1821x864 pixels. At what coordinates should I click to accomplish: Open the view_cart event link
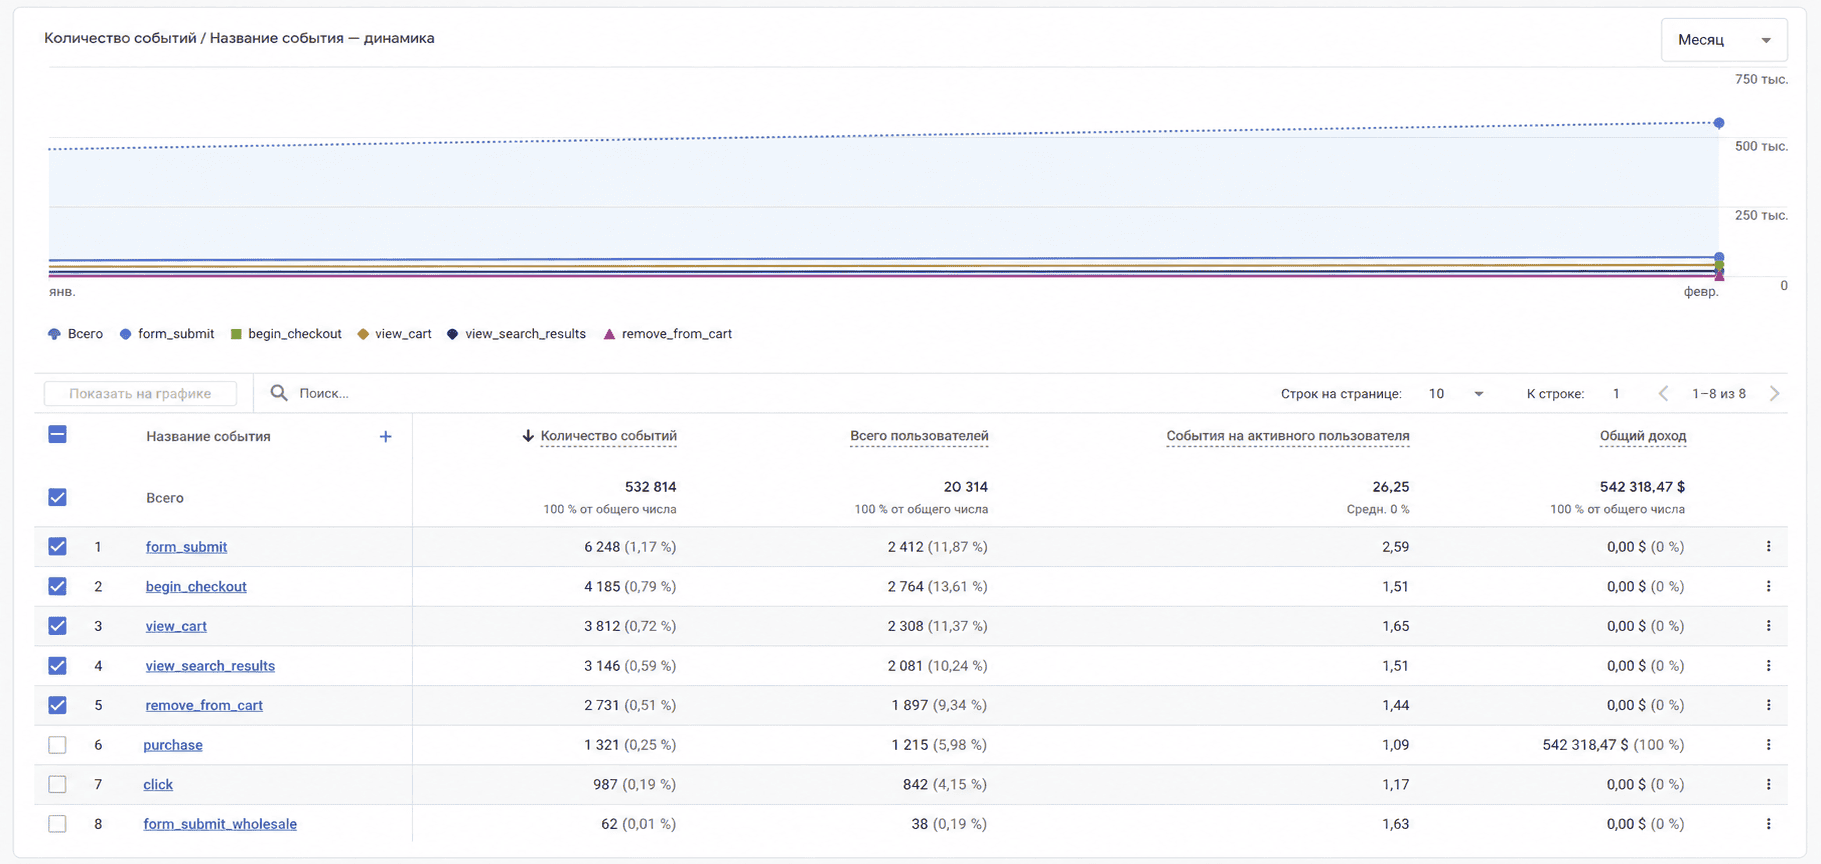[x=176, y=626]
